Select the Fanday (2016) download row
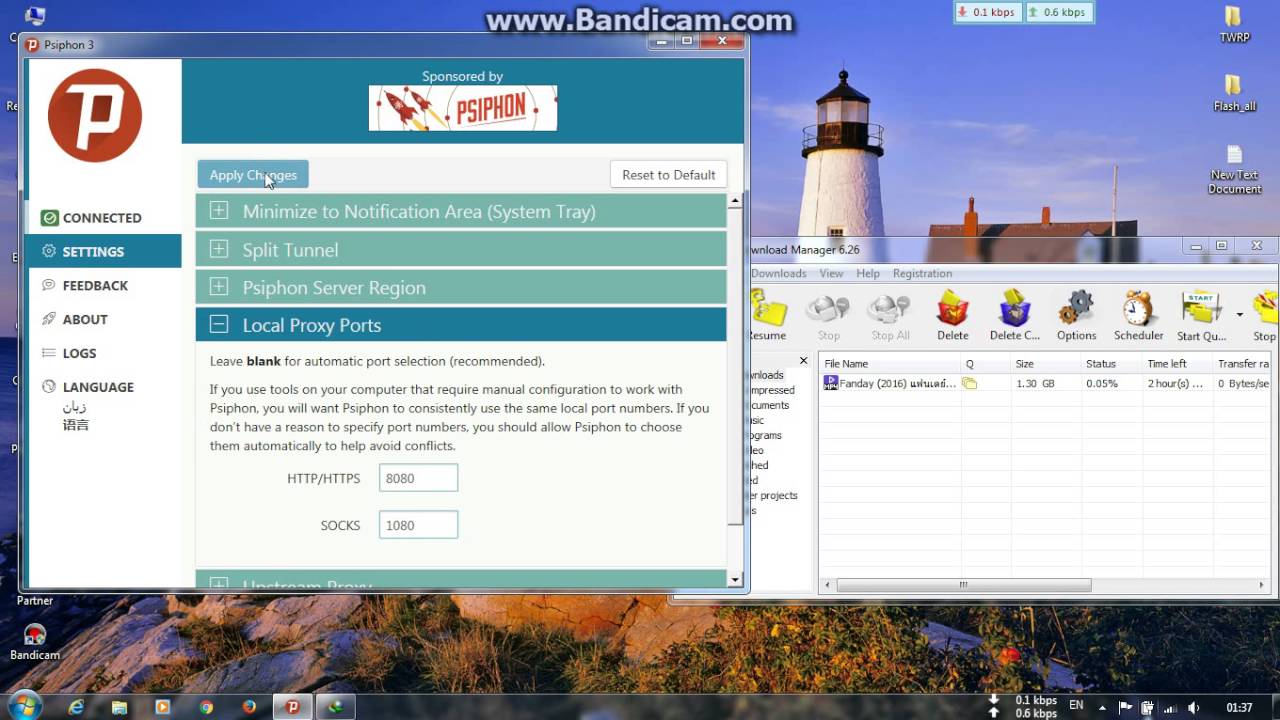The image size is (1280, 720). (1044, 383)
